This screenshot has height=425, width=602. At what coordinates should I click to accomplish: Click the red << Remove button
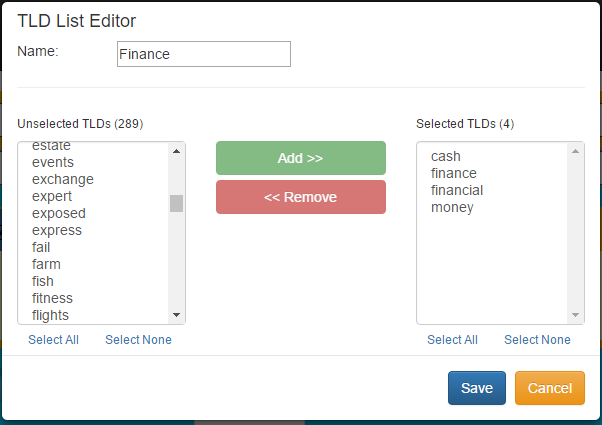(300, 197)
